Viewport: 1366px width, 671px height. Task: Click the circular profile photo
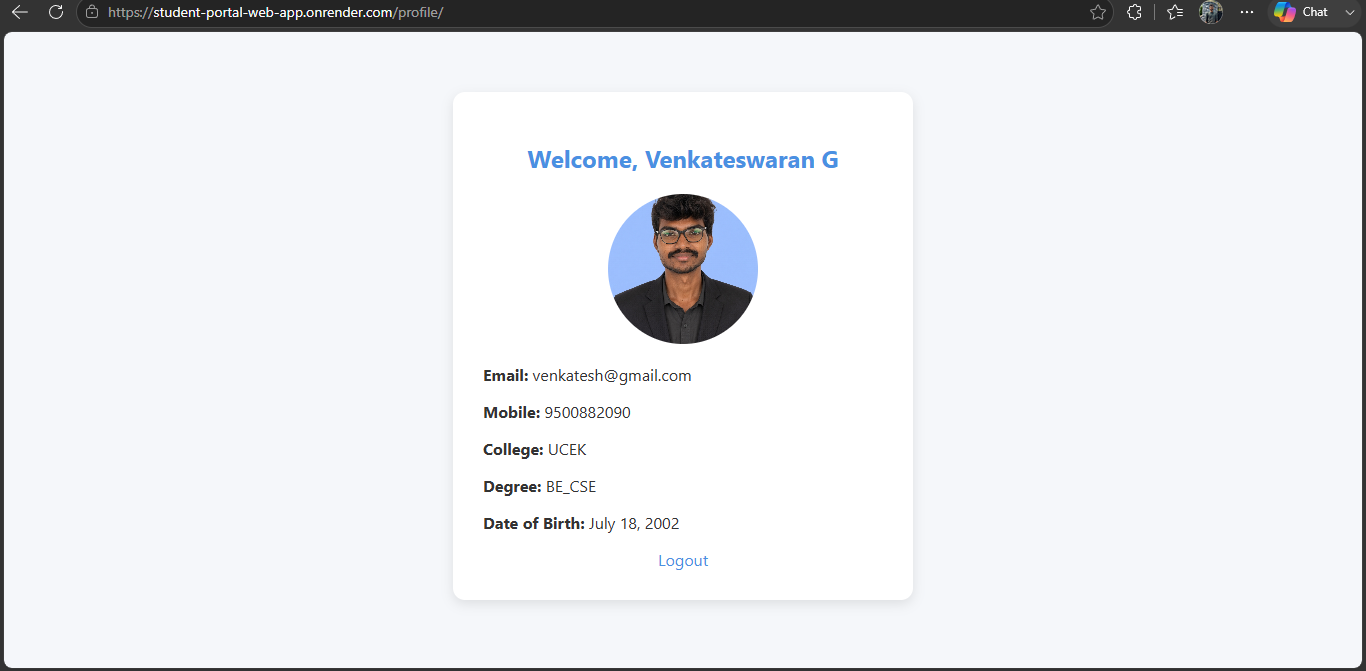coord(683,269)
